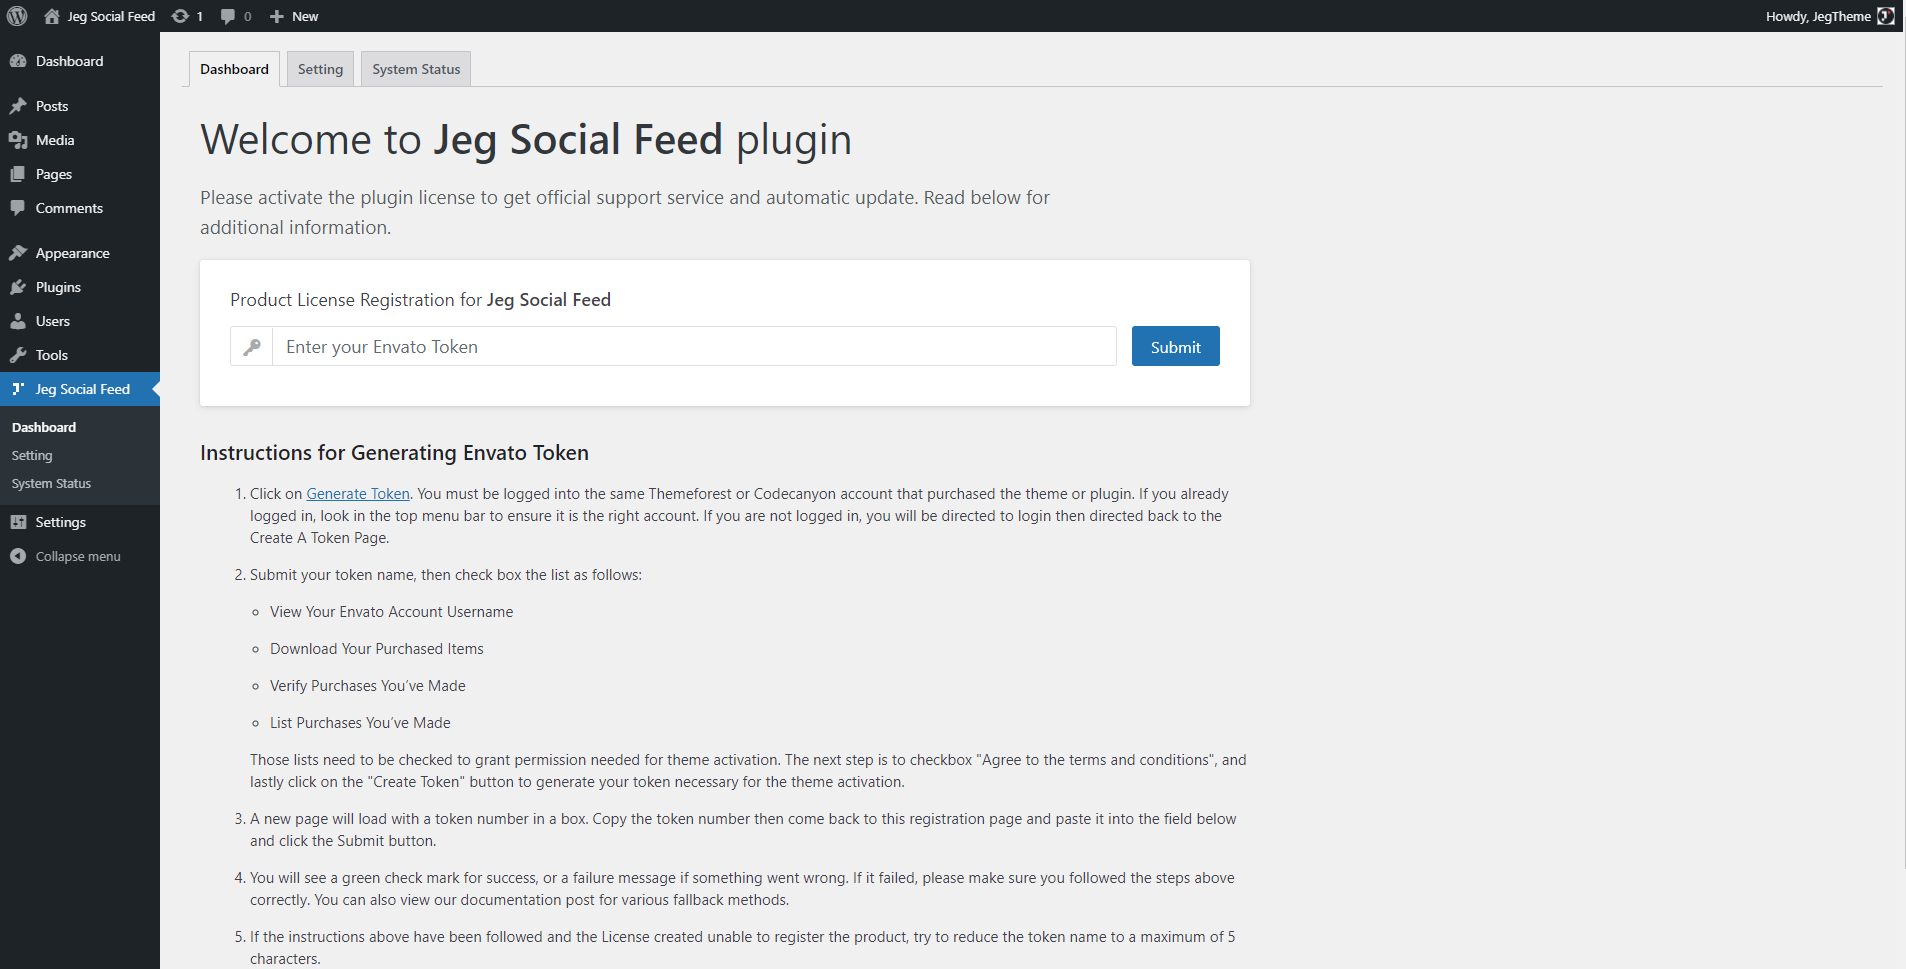Follow the Generate Token link
The height and width of the screenshot is (969, 1906).
point(358,494)
